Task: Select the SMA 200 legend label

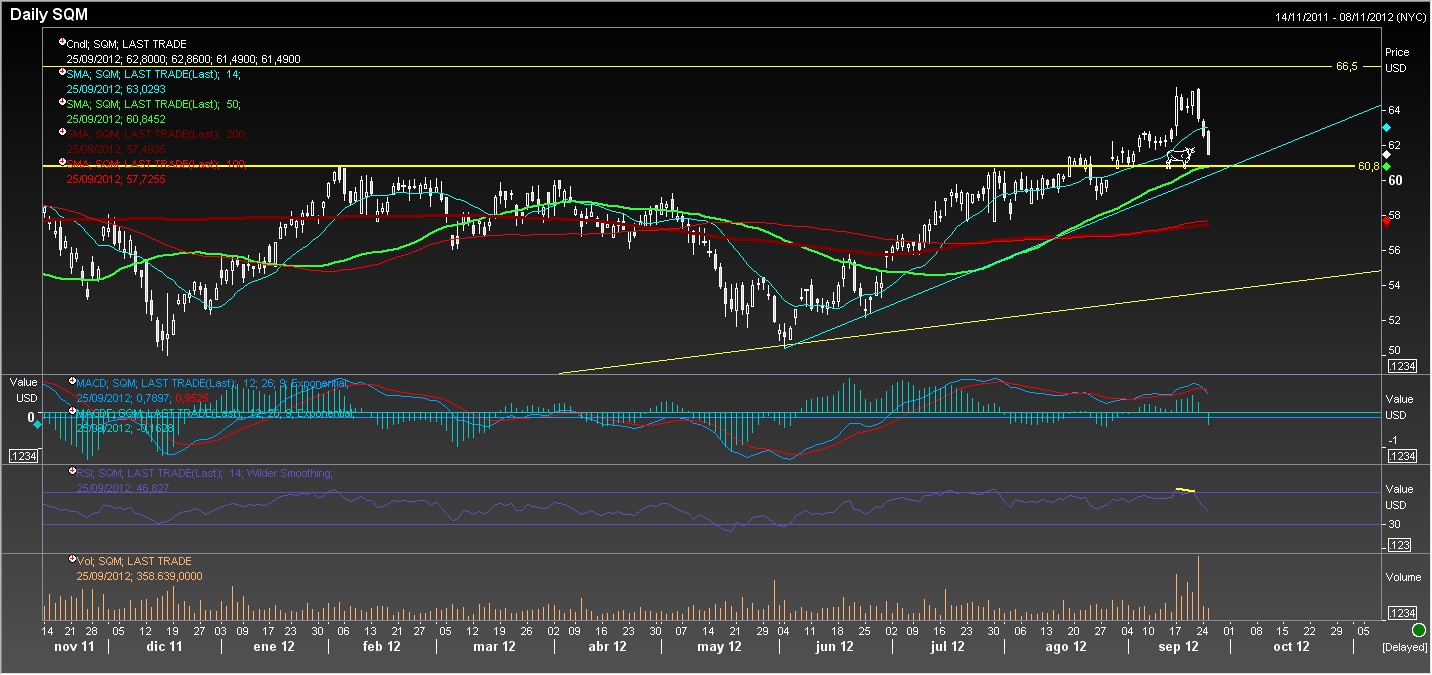Action: point(156,134)
